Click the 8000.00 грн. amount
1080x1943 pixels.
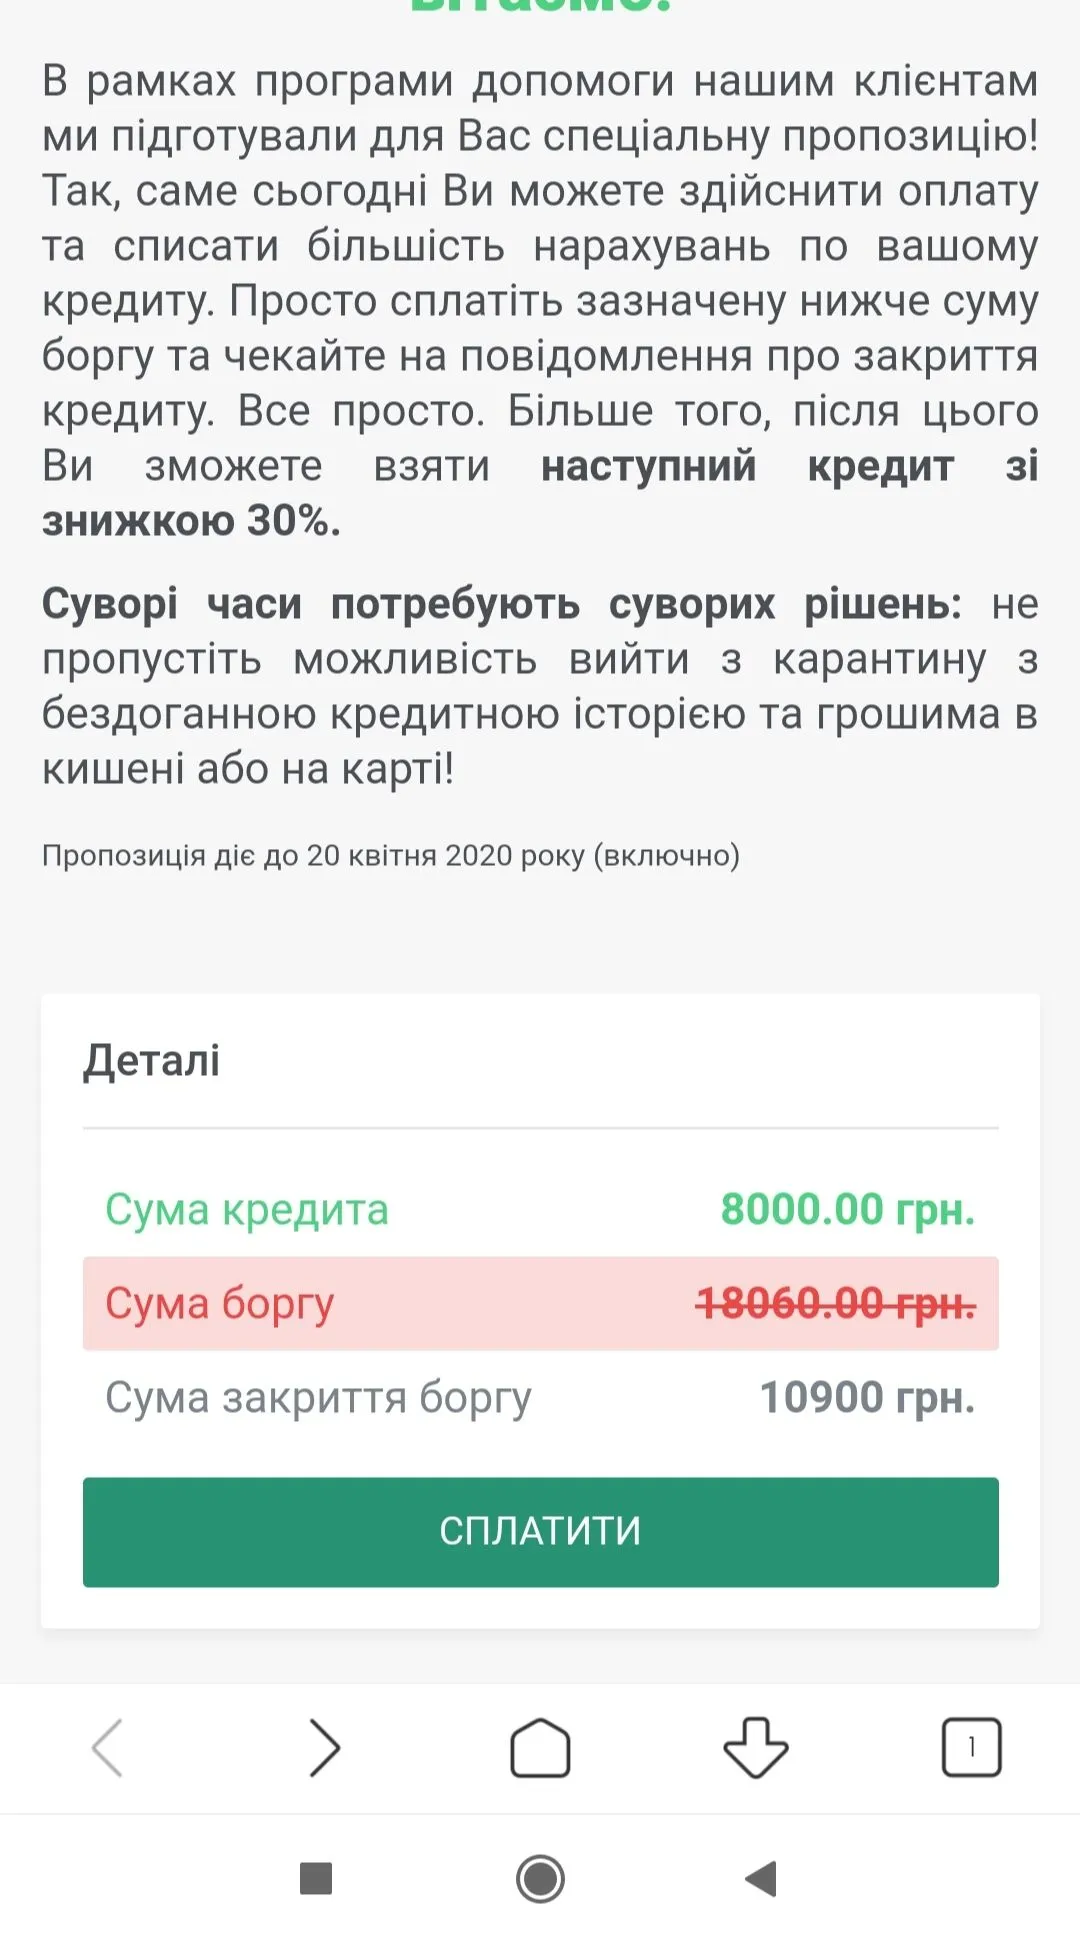point(847,1210)
